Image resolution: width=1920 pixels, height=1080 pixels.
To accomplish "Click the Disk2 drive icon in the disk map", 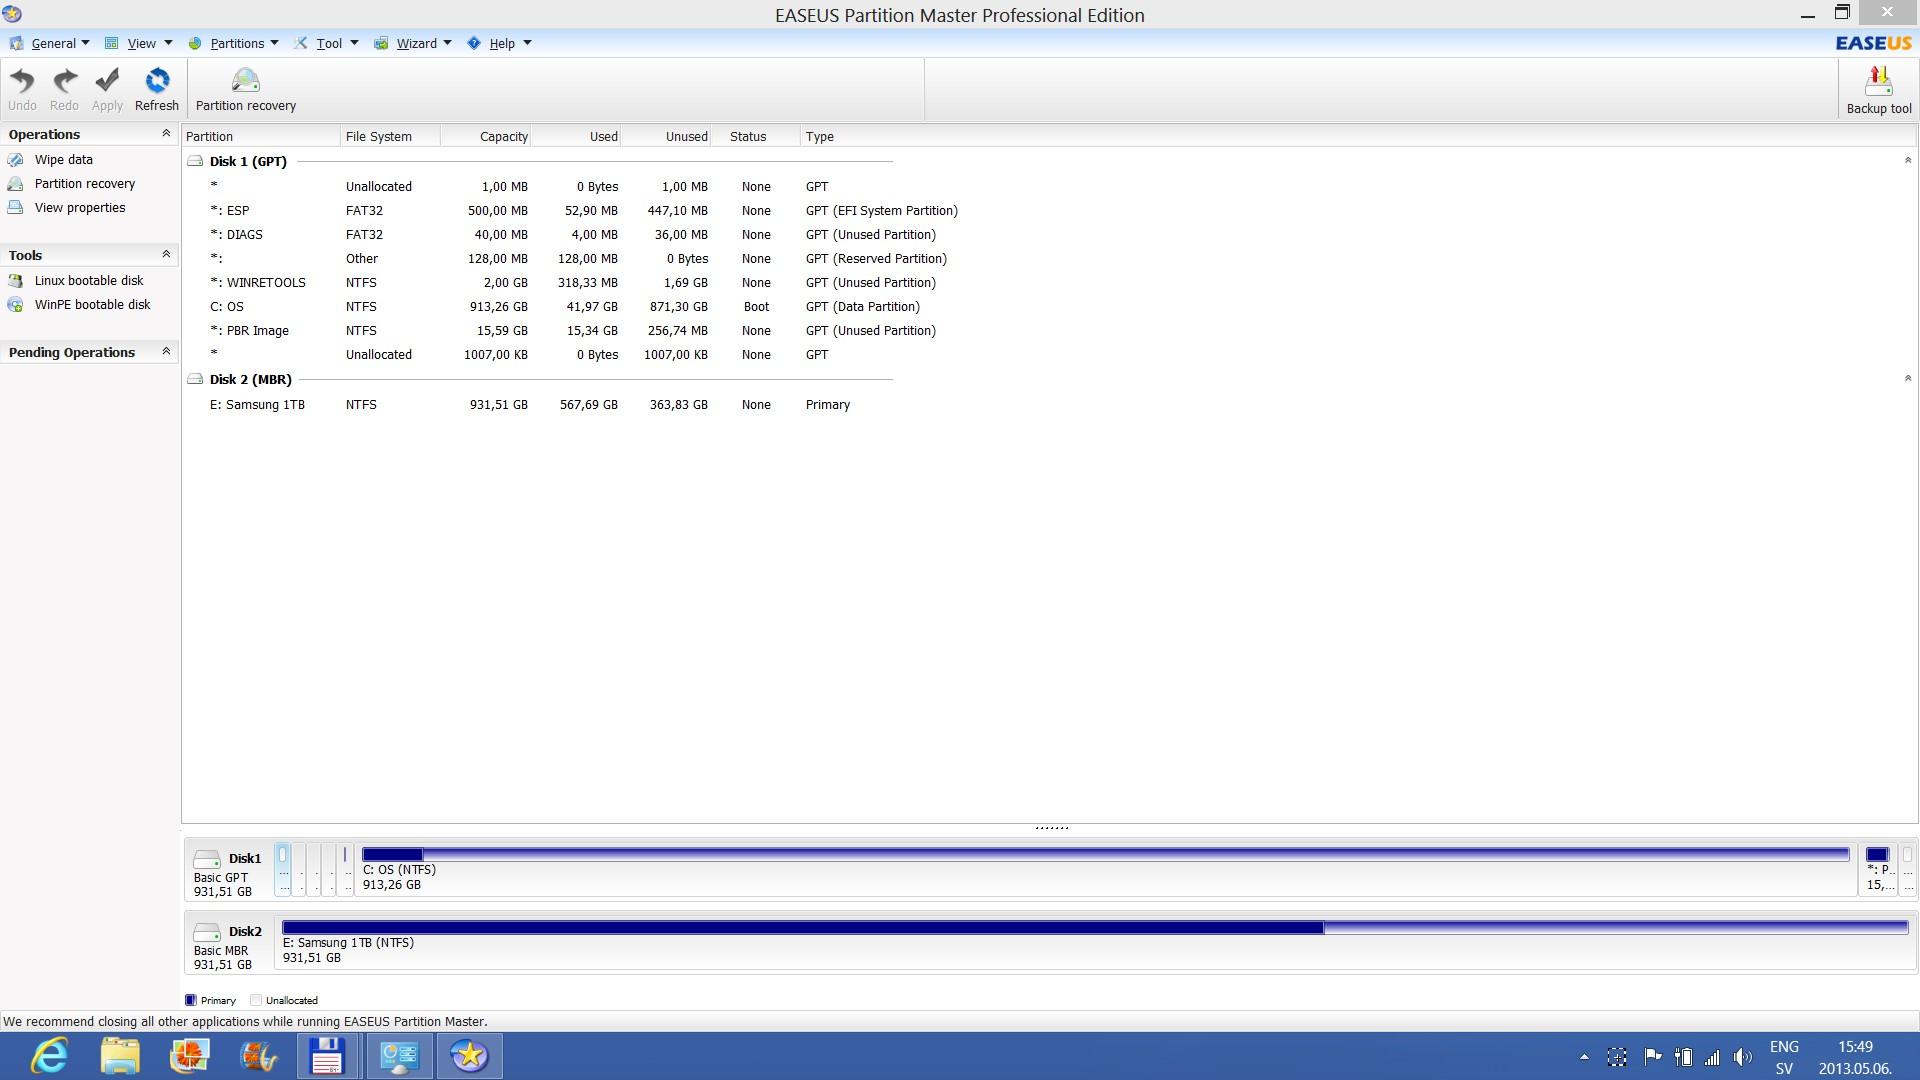I will [207, 932].
